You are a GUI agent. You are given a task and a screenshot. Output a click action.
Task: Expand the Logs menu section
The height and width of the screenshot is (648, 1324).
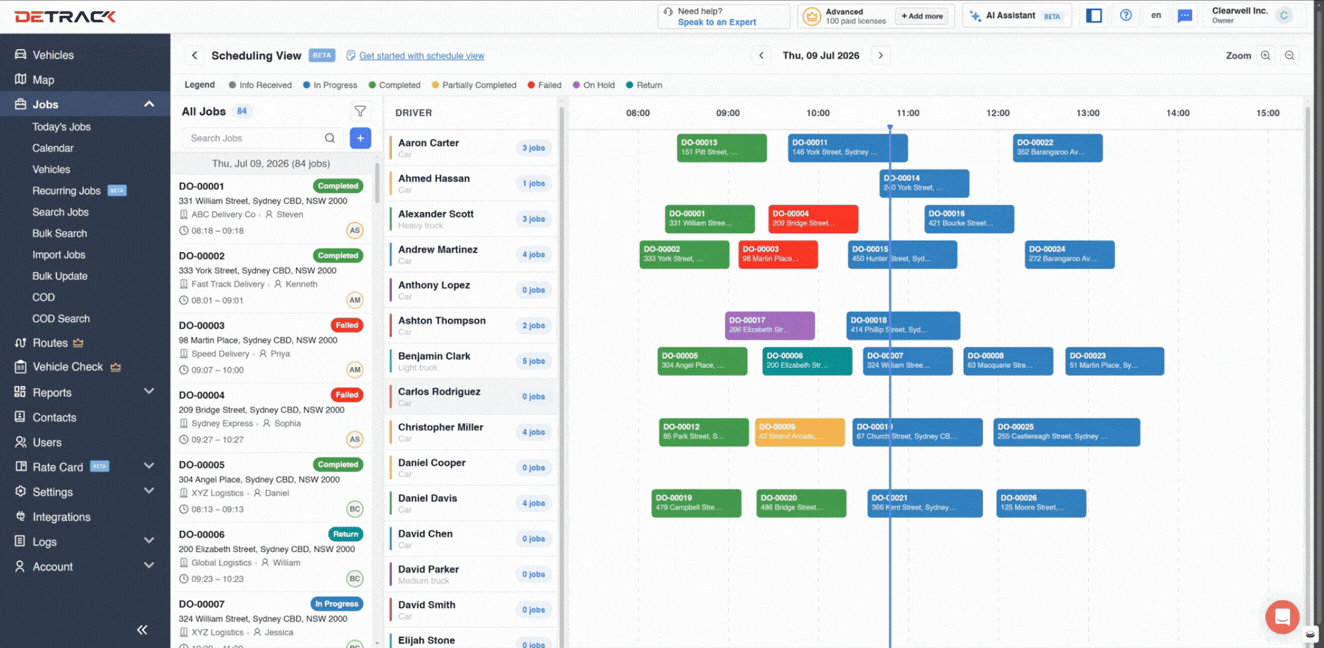coord(149,541)
